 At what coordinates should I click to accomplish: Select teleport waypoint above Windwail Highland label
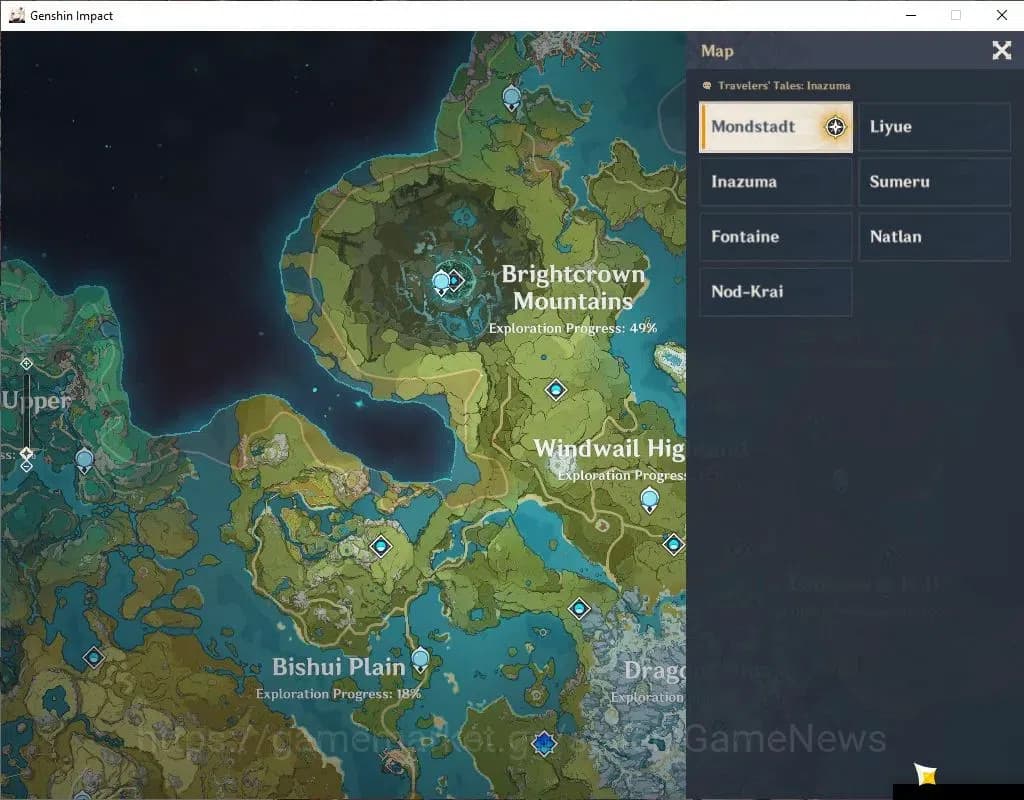(x=556, y=390)
